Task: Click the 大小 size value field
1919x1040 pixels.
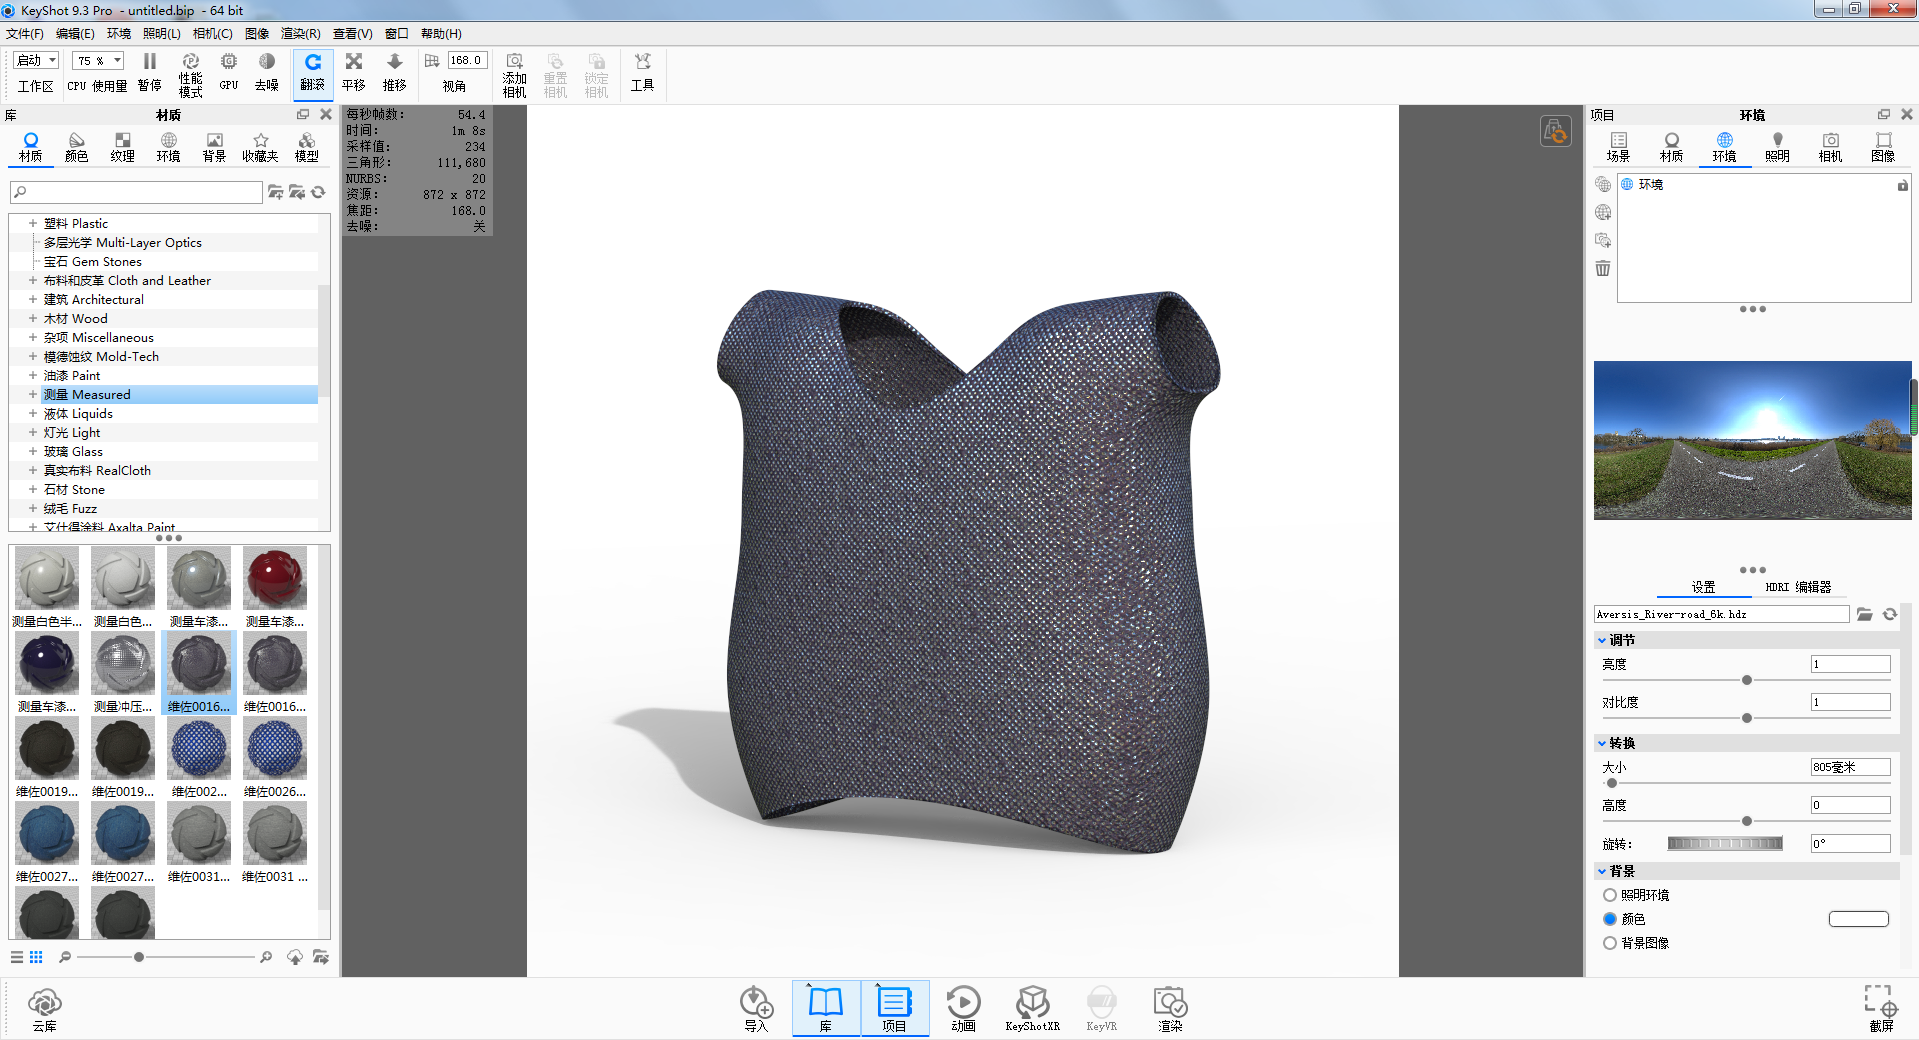Action: (x=1850, y=767)
